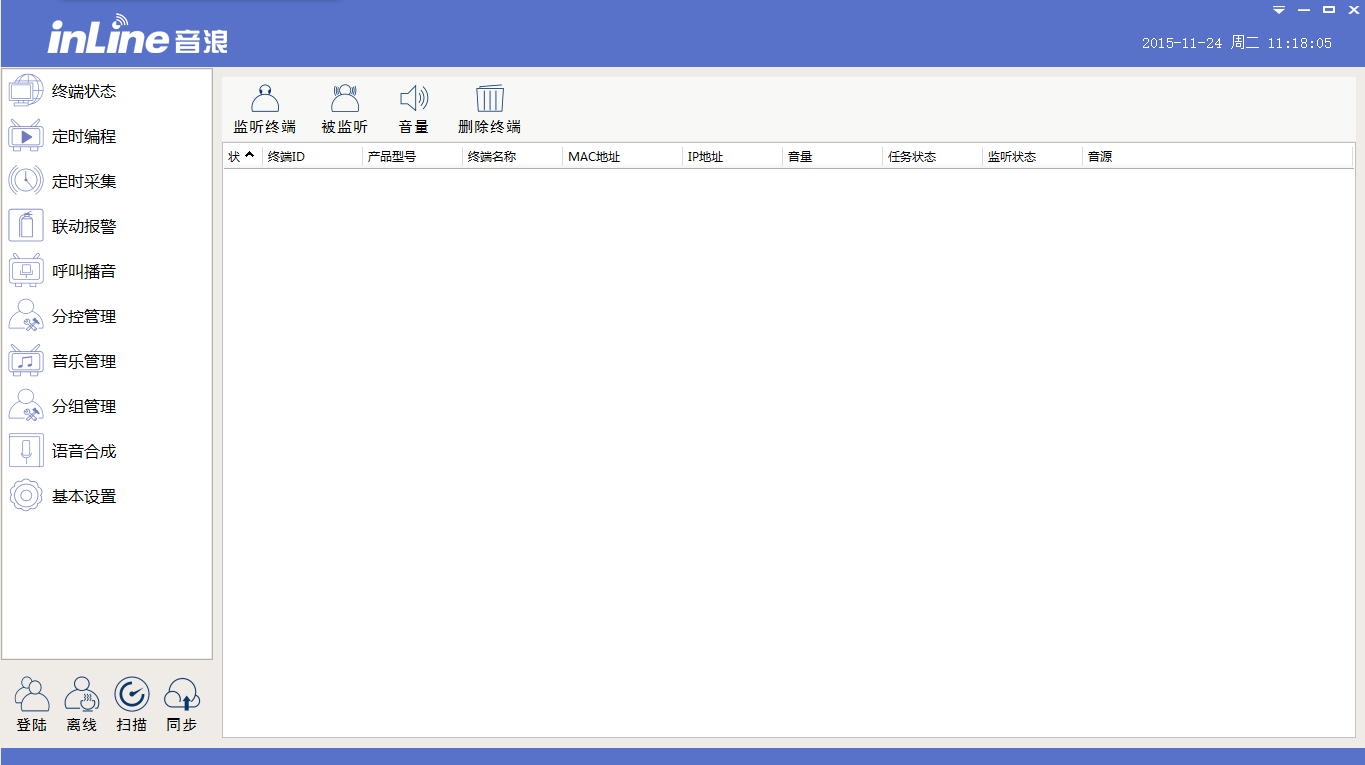Sort by 终端ID column header

tap(312, 157)
